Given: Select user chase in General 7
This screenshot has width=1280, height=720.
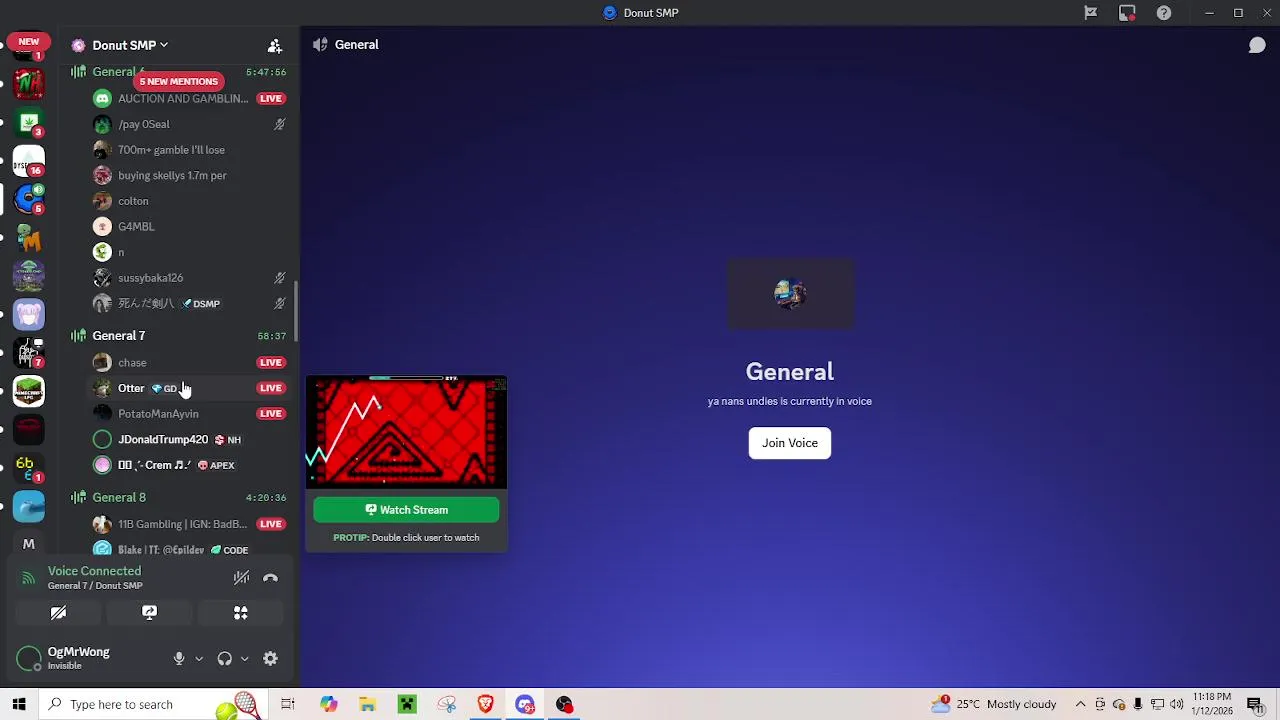Looking at the screenshot, I should 132,363.
